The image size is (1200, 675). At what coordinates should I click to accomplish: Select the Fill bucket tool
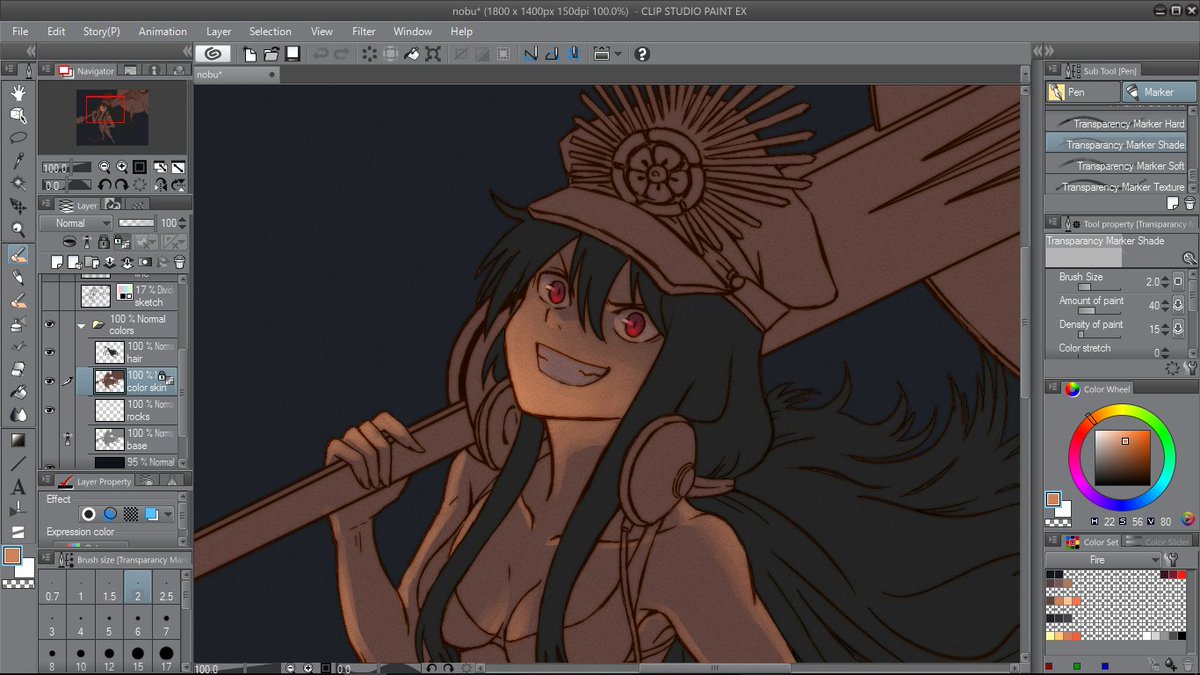pos(18,392)
